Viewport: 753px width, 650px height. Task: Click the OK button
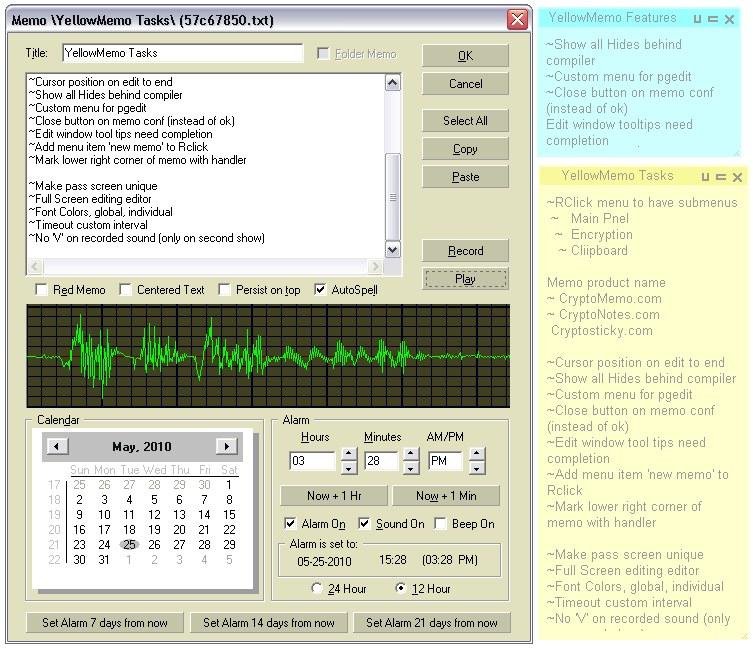pos(465,56)
